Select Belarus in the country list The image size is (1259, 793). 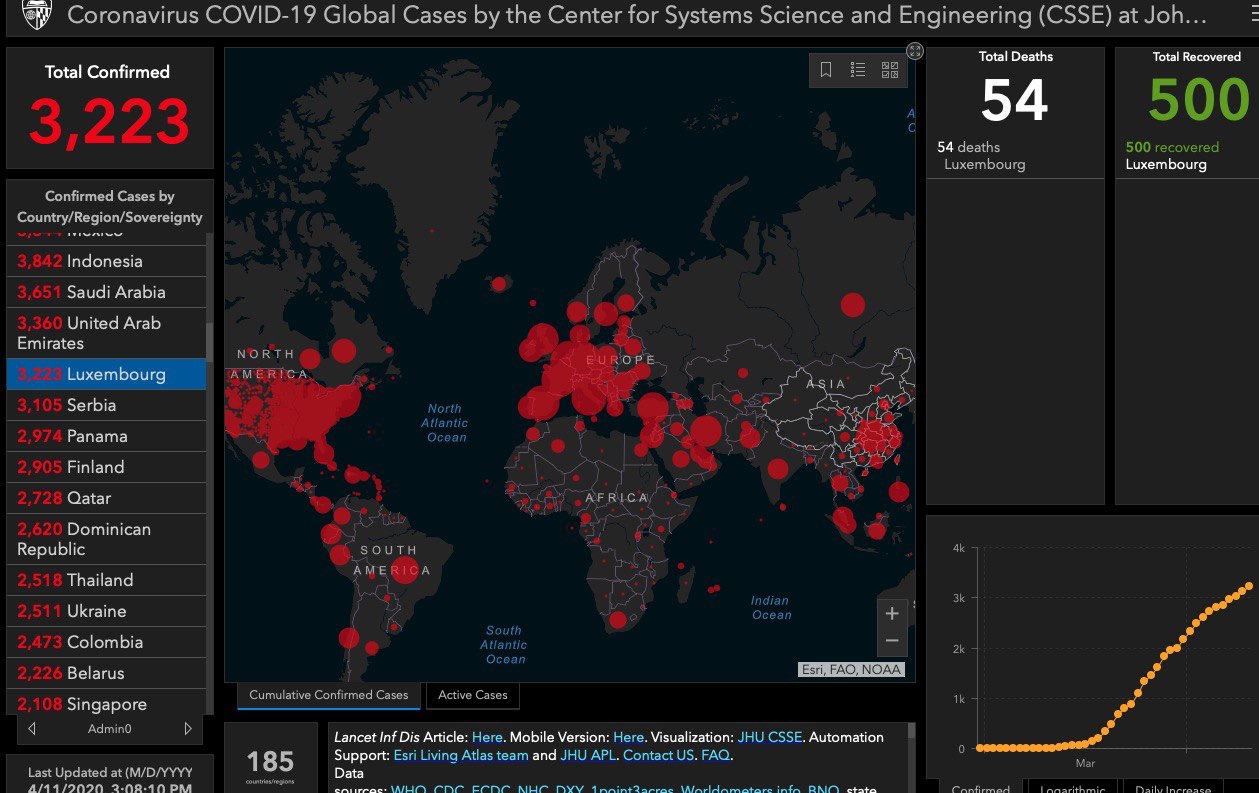pos(106,673)
